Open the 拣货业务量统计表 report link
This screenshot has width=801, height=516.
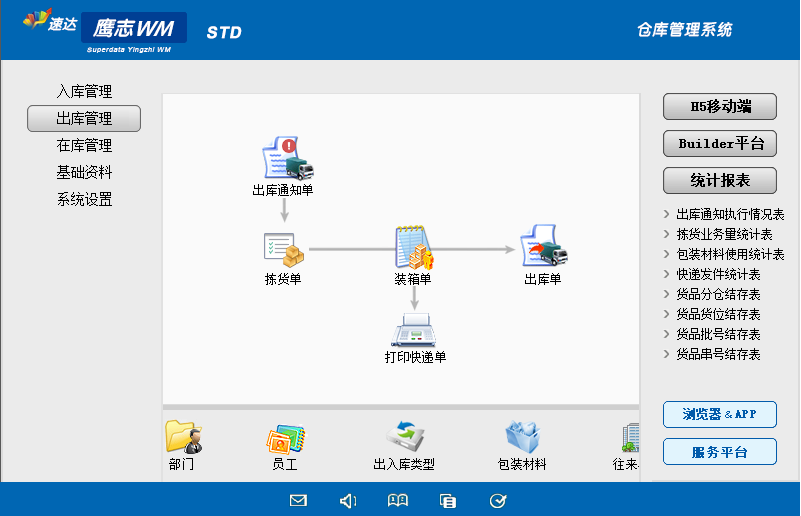pyautogui.click(x=724, y=234)
